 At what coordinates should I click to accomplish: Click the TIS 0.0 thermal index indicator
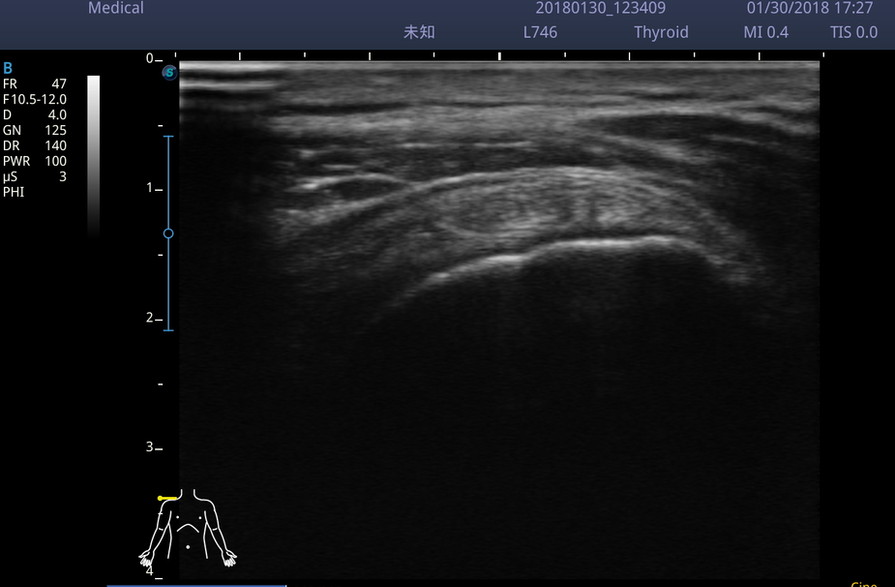click(853, 32)
